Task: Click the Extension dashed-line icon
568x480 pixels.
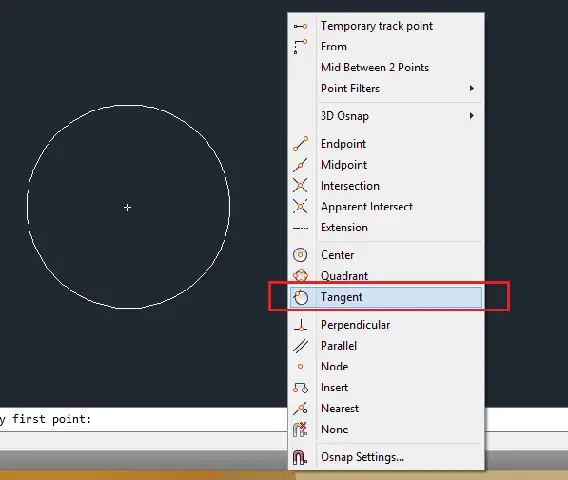Action: click(300, 228)
